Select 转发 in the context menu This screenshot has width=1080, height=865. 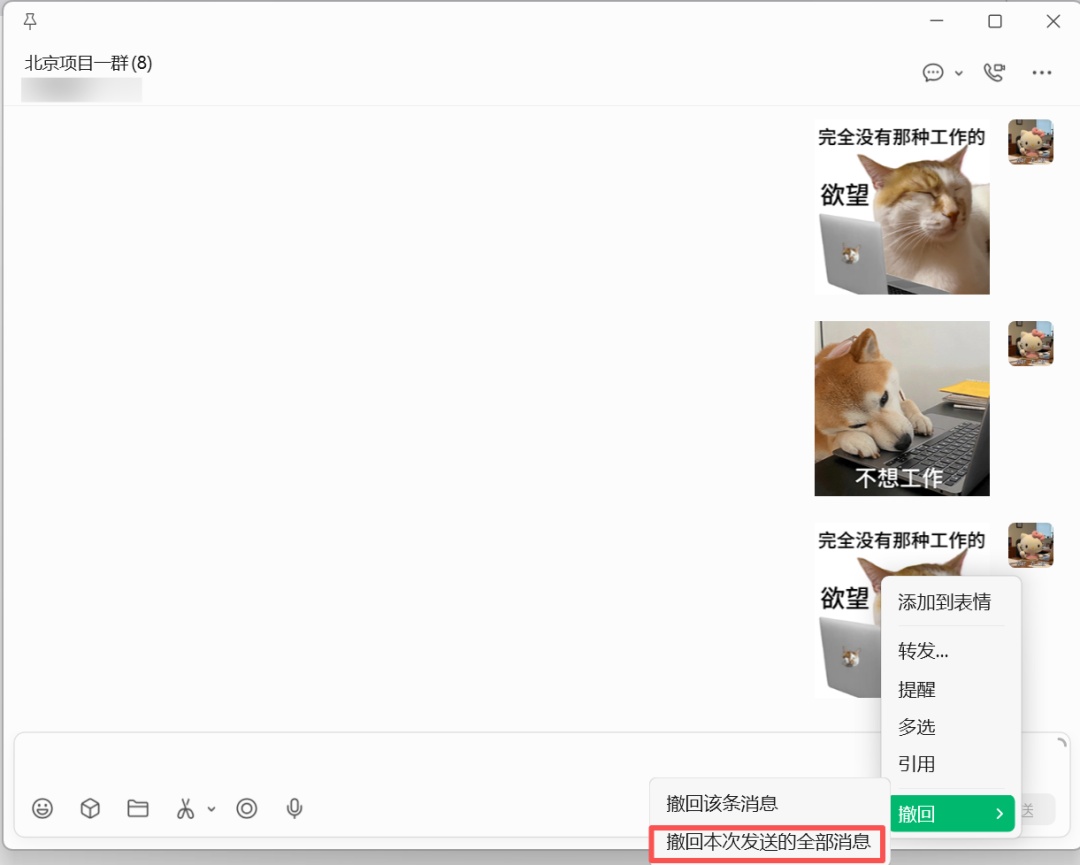pyautogui.click(x=922, y=650)
